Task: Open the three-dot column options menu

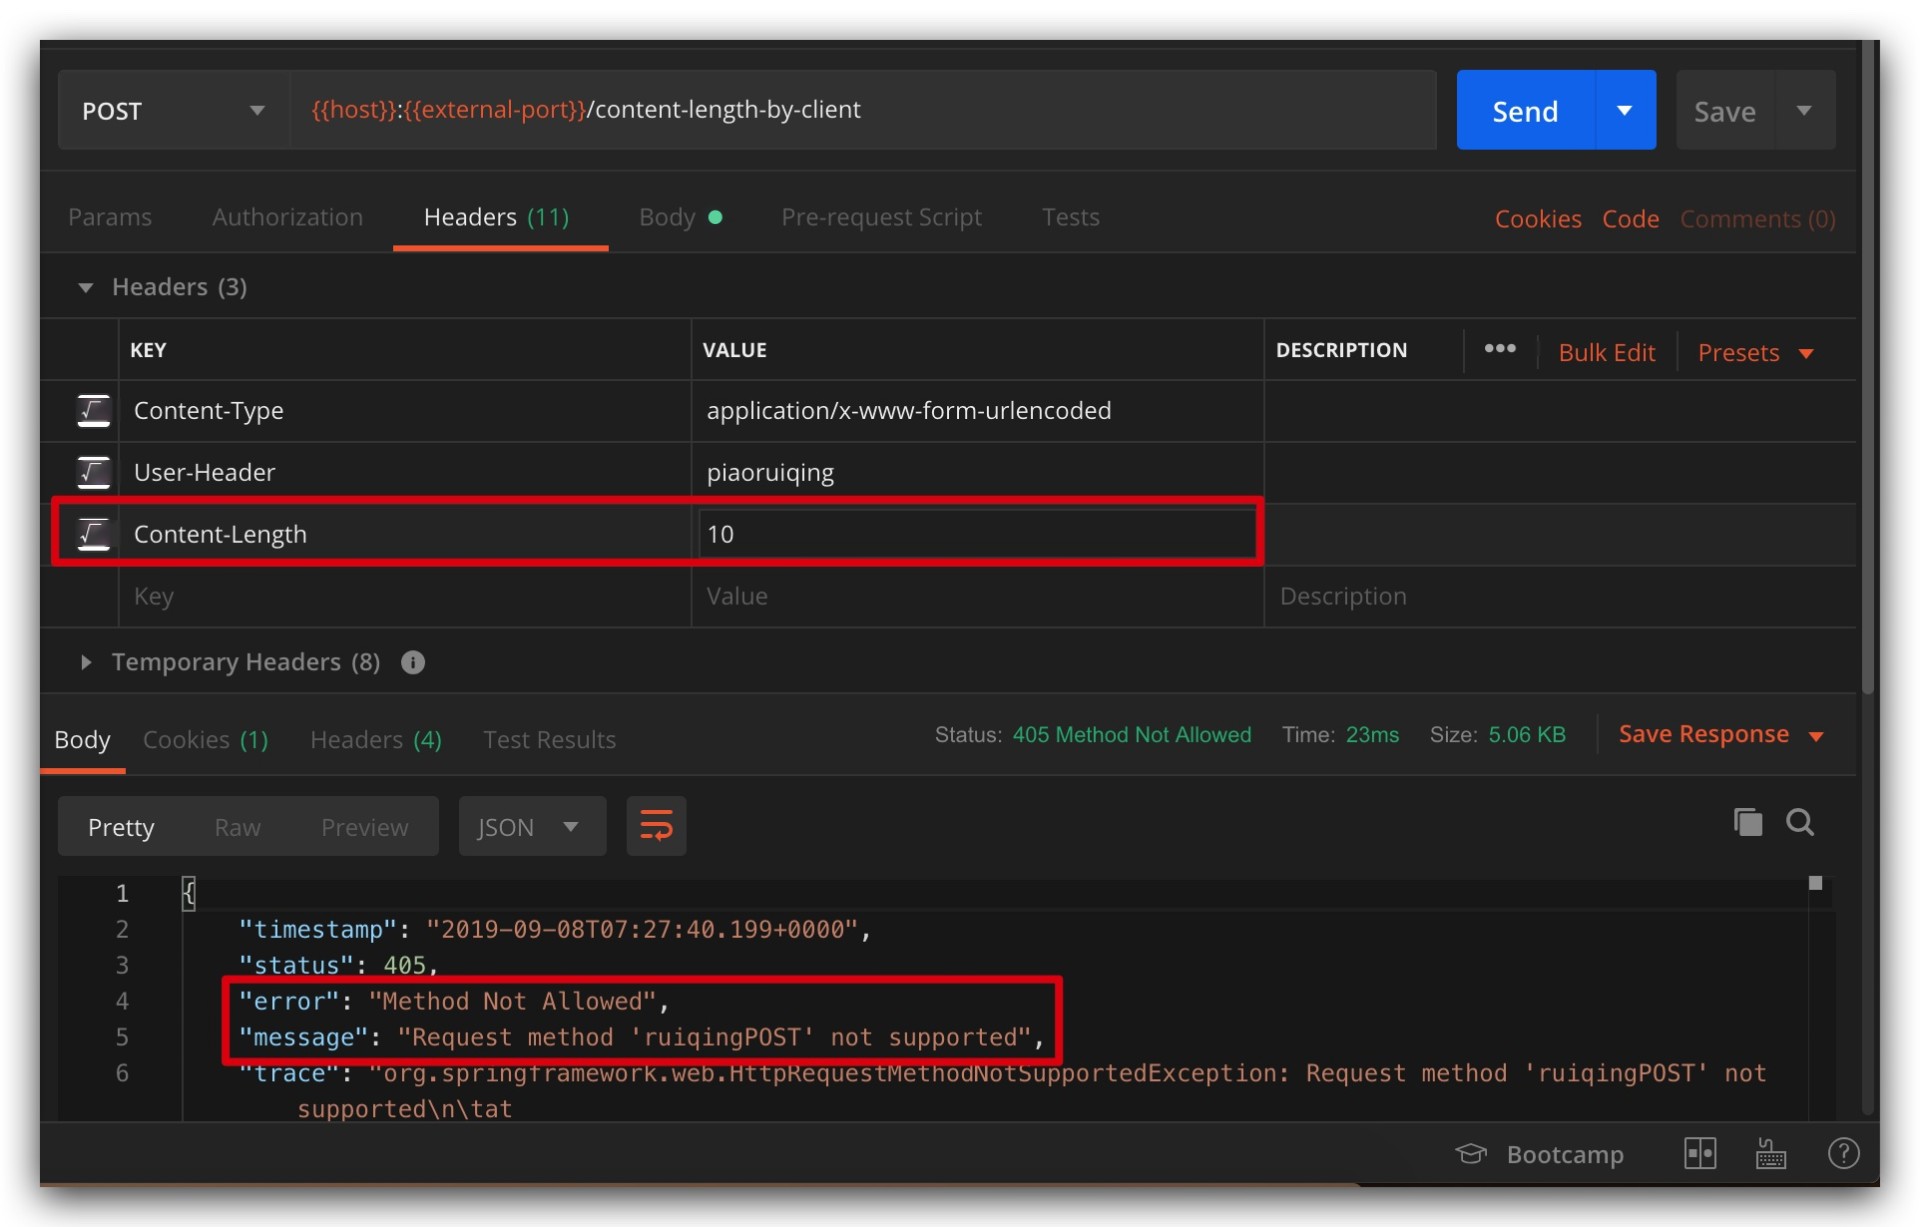Action: tap(1500, 349)
